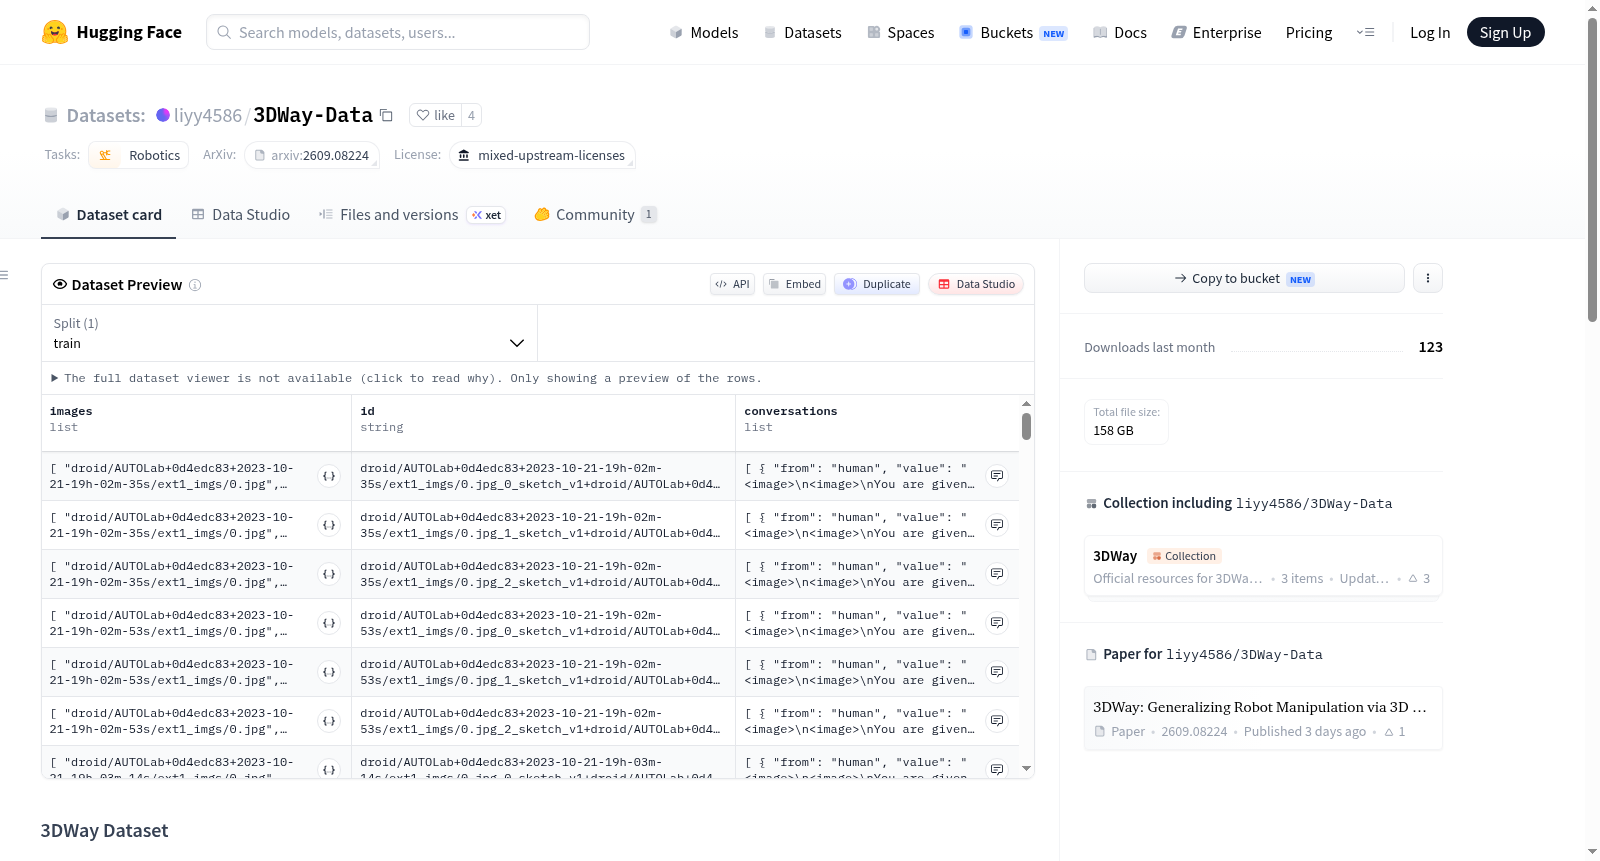Expand JSON of the sixth images cell
Image resolution: width=1600 pixels, height=861 pixels.
tap(329, 721)
